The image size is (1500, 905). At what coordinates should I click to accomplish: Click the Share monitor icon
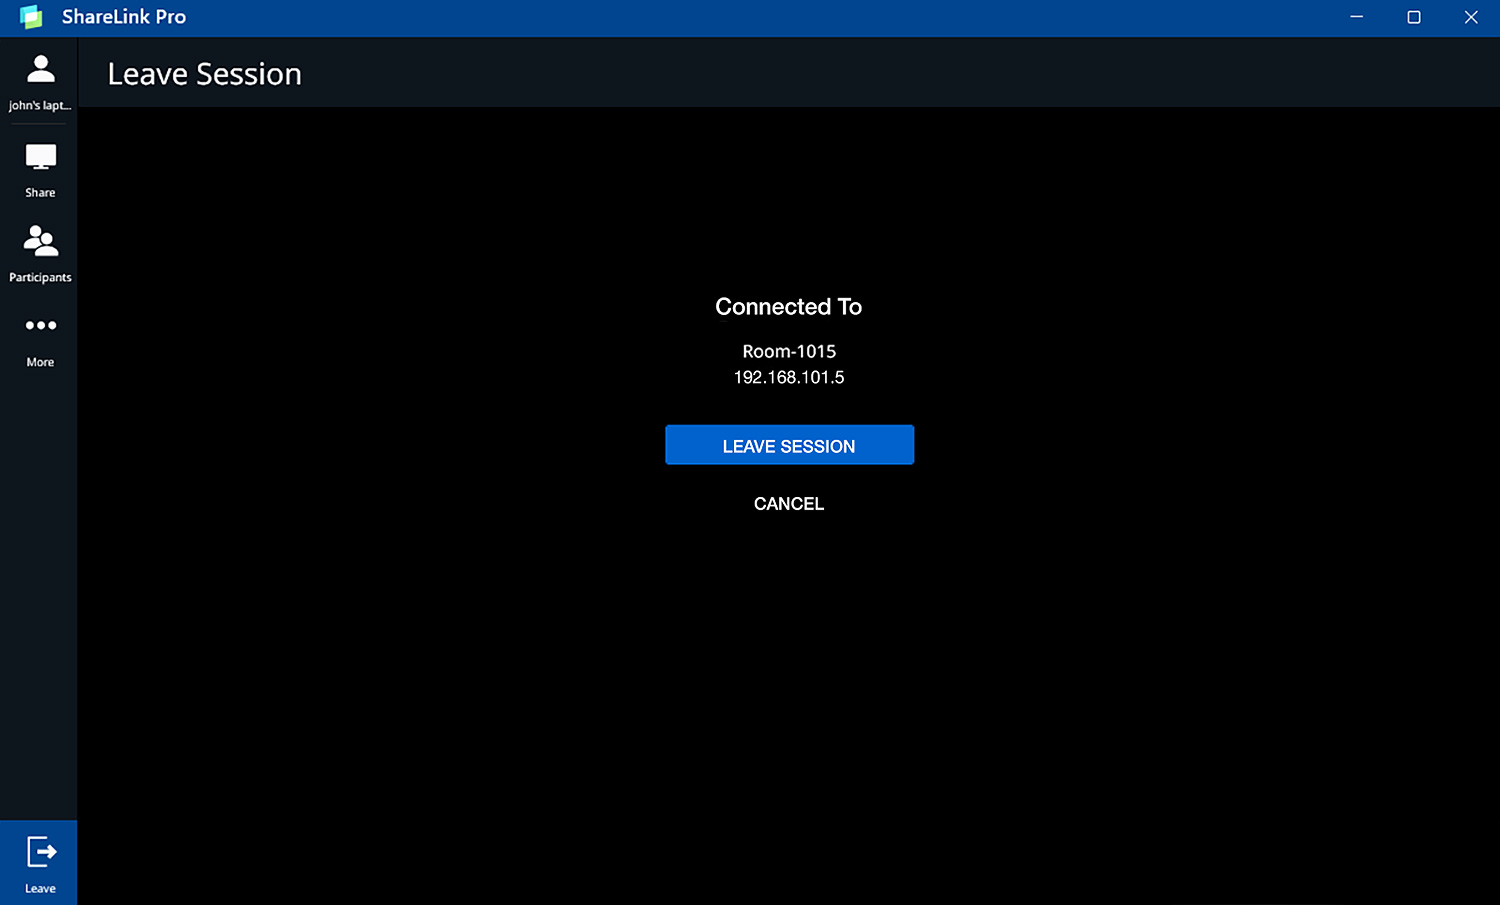[x=40, y=157]
